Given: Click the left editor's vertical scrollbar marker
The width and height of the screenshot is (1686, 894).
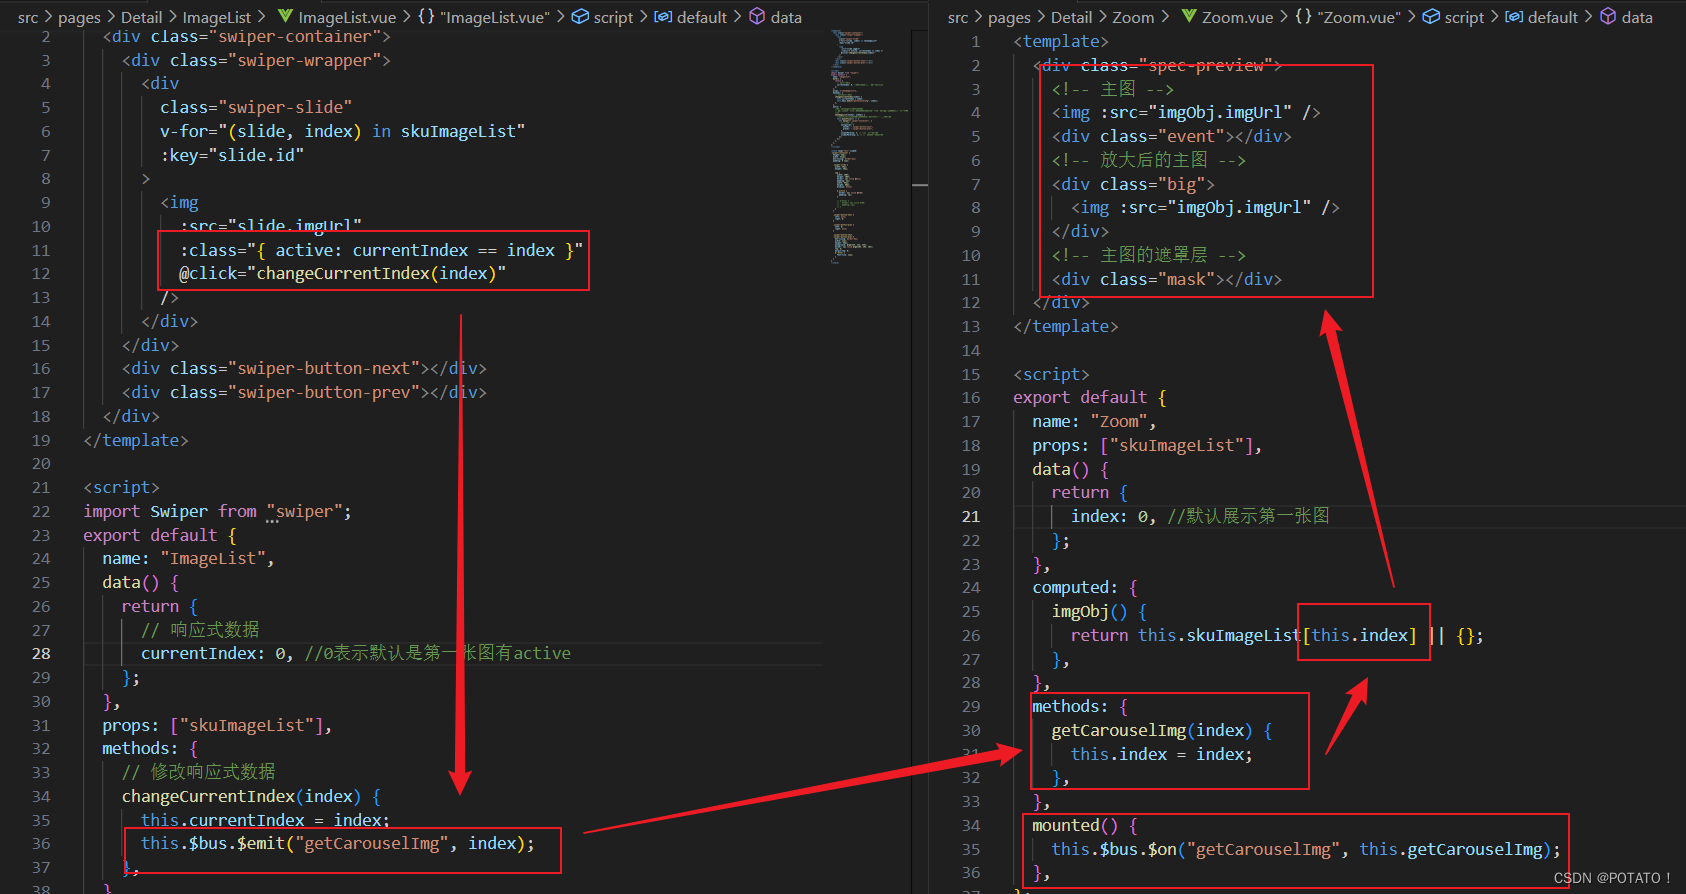Looking at the screenshot, I should tap(920, 185).
